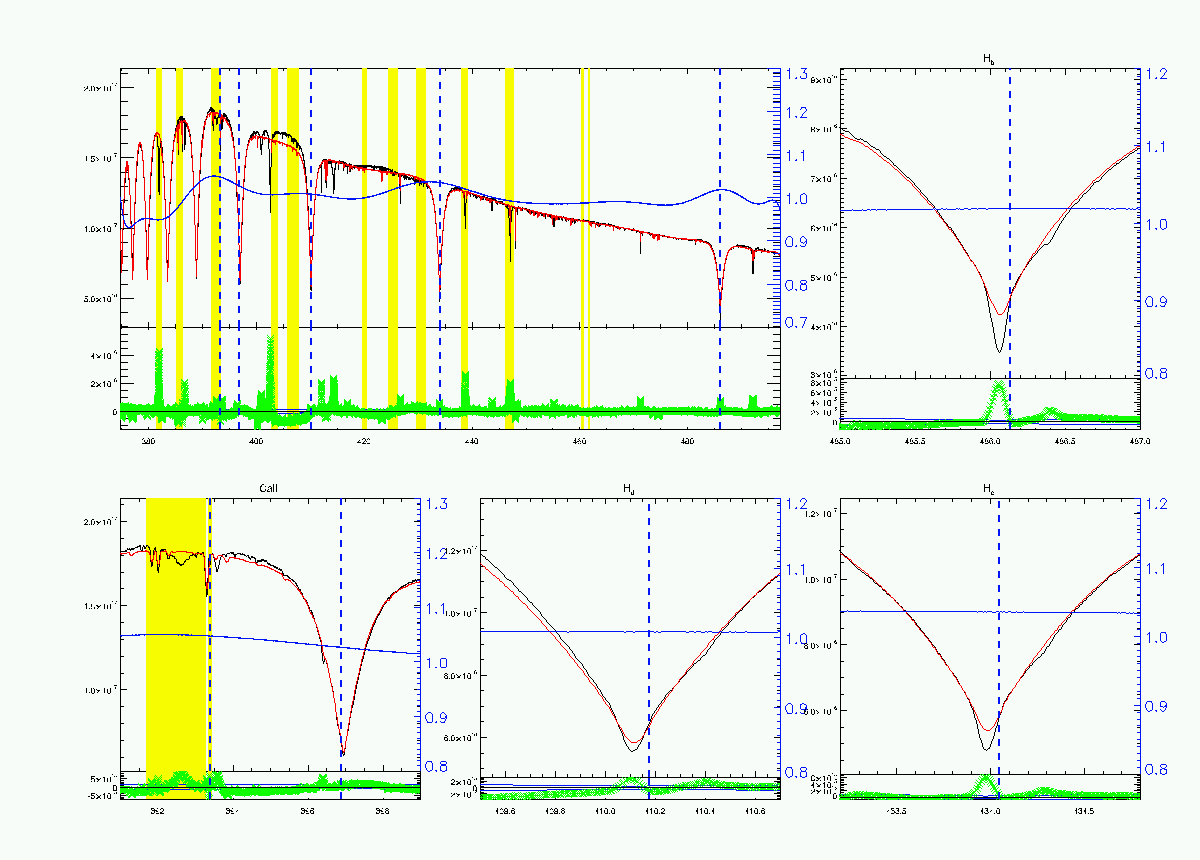The image size is (1200, 860).
Task: Click blue axis value 1.0 on bottom-right plot
Action: [1157, 638]
